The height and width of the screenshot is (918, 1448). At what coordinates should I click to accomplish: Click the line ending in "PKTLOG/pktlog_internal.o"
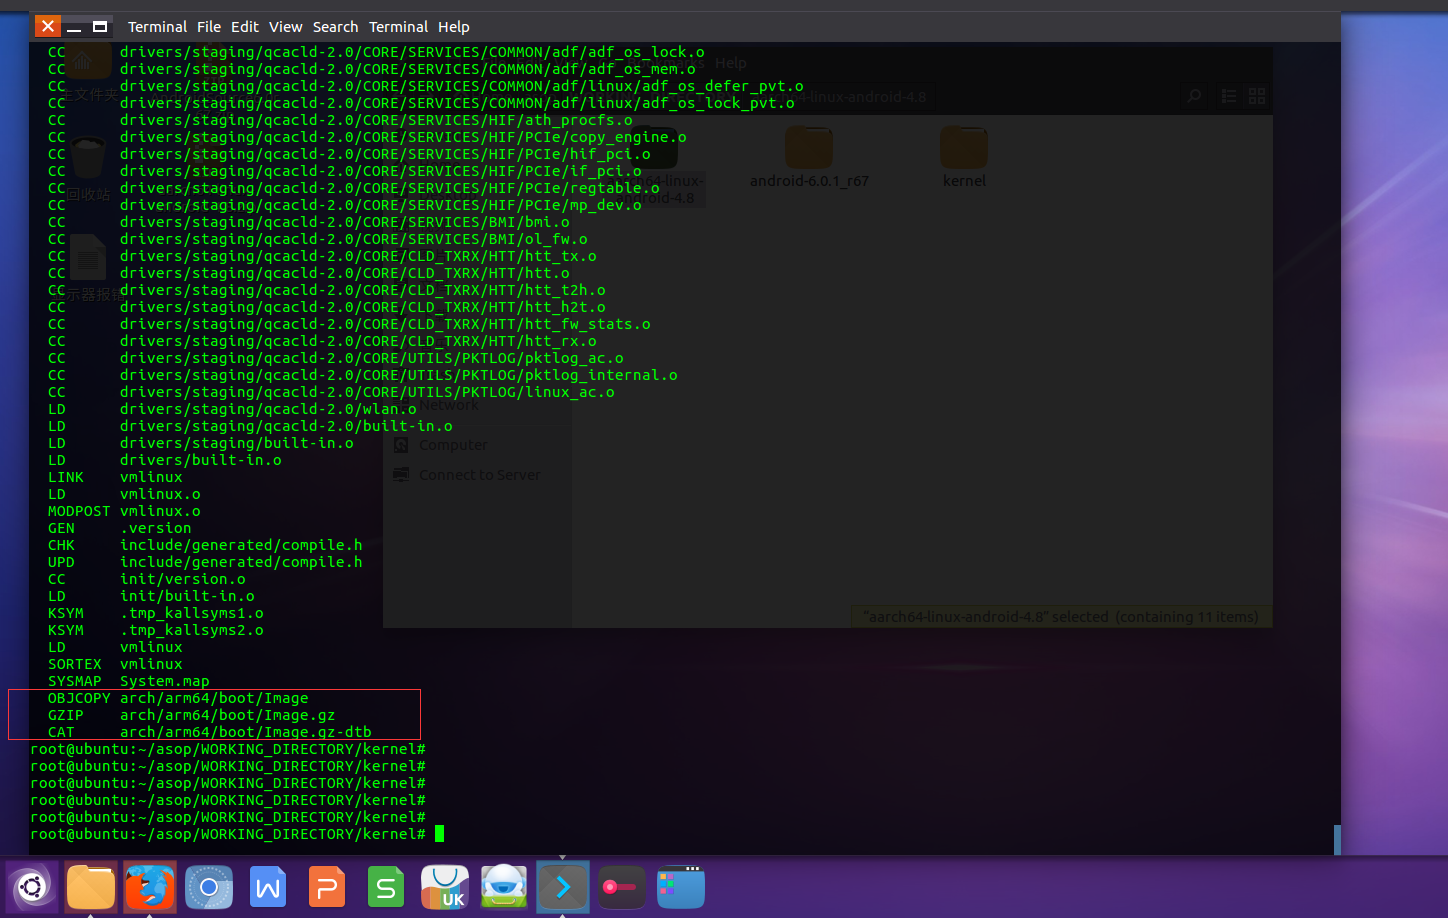pos(362,375)
